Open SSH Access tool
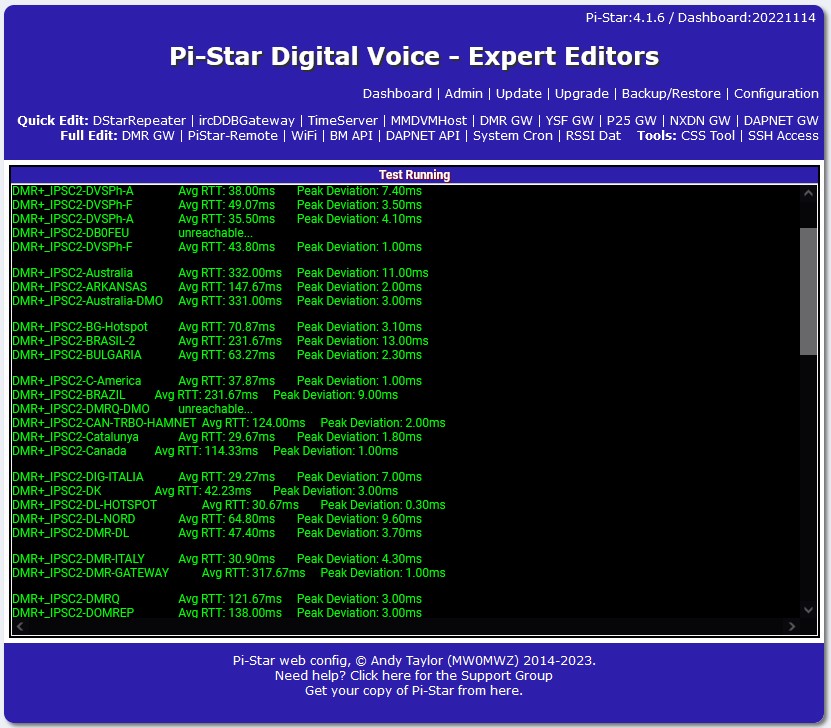 [x=783, y=136]
